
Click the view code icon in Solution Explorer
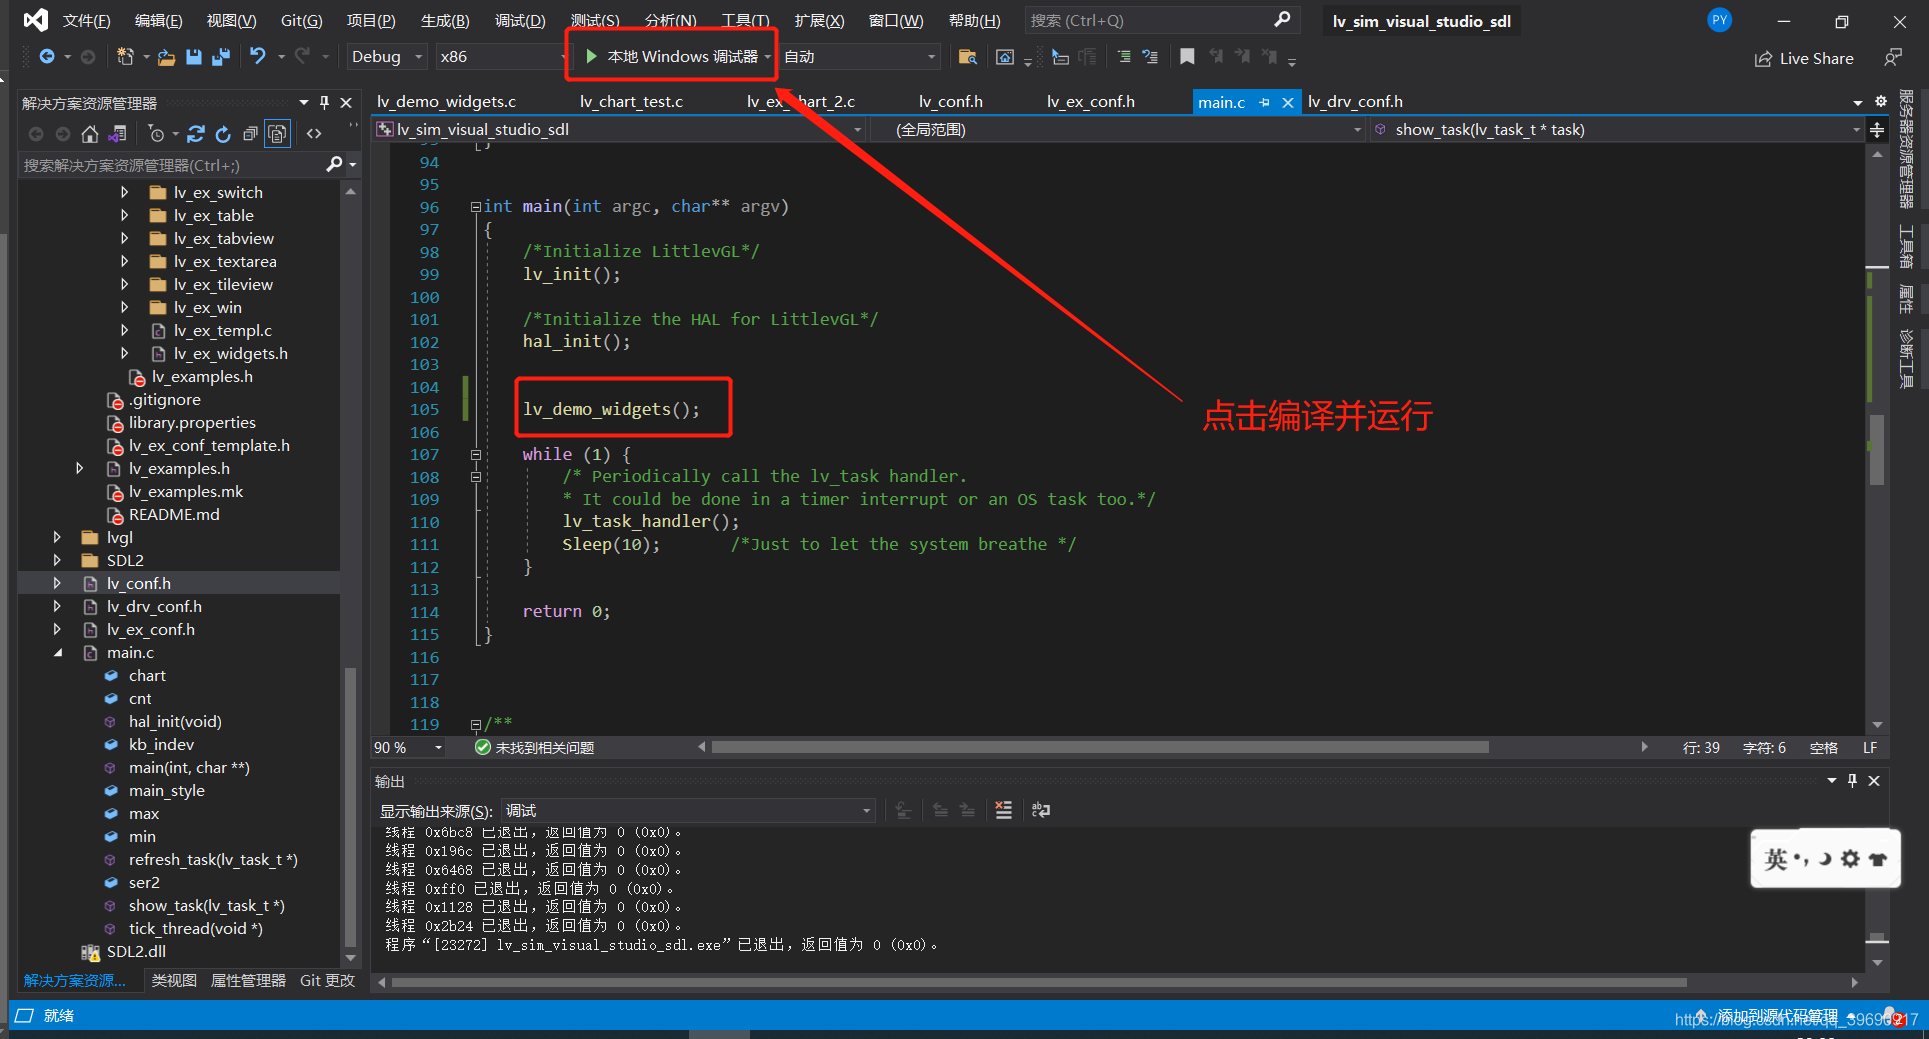tap(314, 134)
